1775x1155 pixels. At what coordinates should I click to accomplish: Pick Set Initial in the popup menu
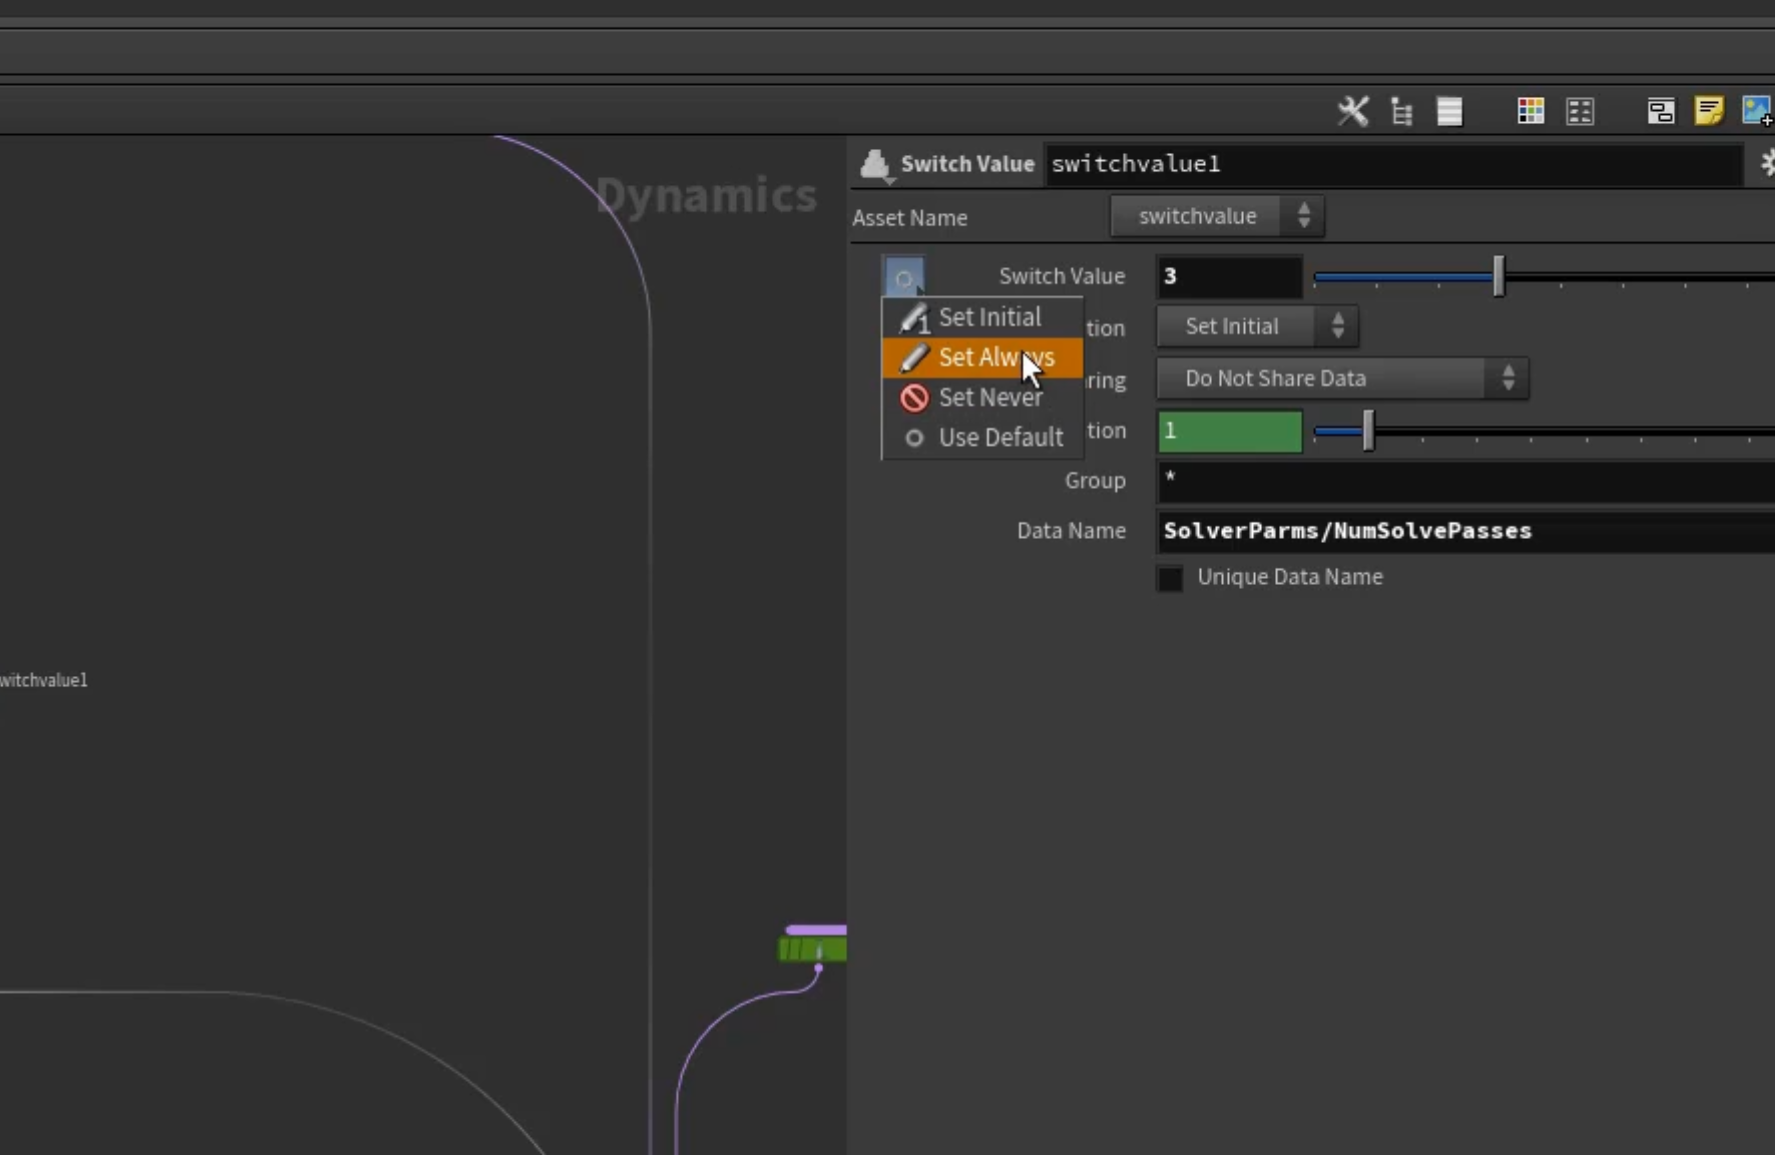(x=982, y=317)
